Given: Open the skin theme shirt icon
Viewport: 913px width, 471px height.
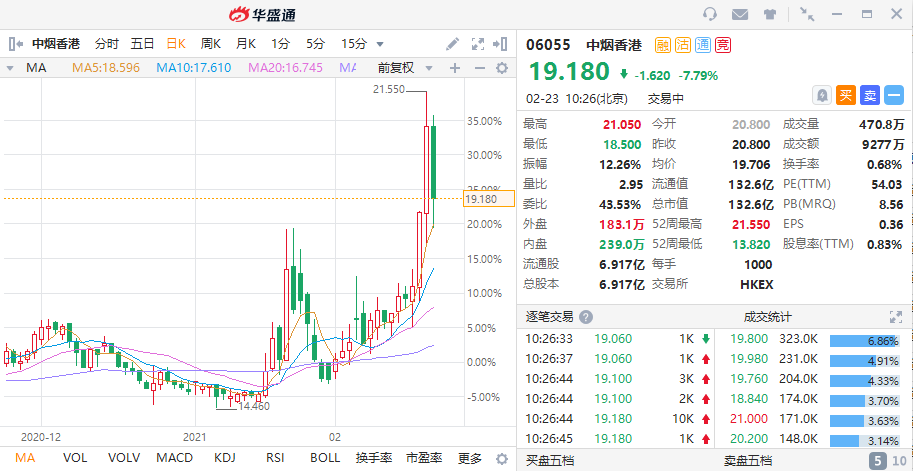Looking at the screenshot, I should 770,14.
